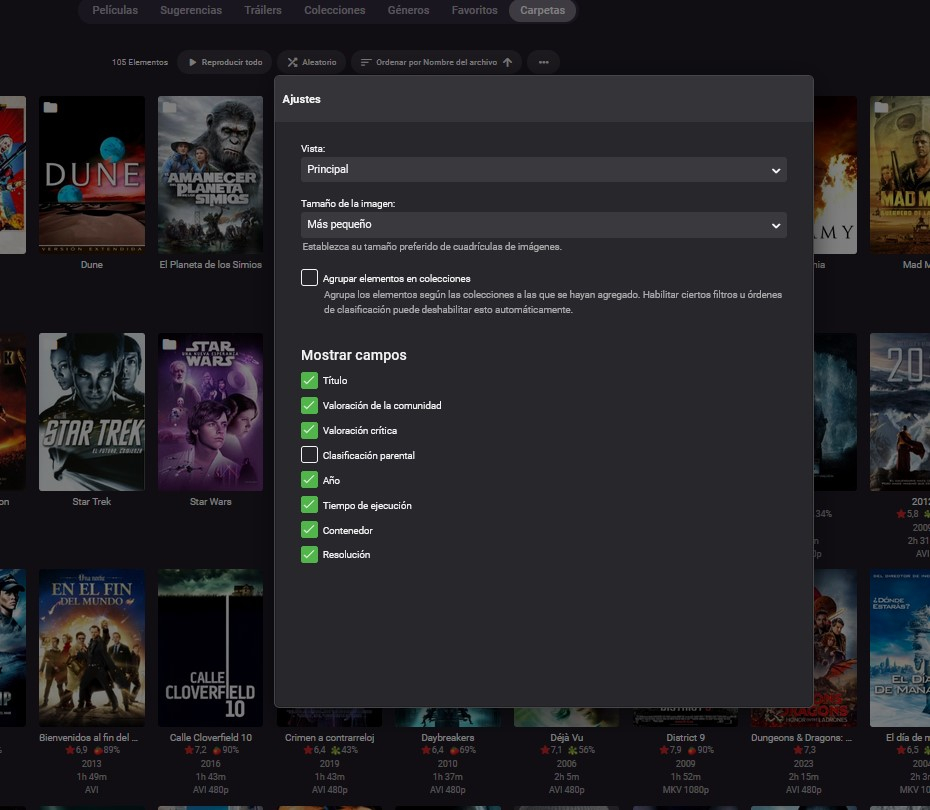The width and height of the screenshot is (930, 810).
Task: Toggle Valoración de la comunidad checkbox
Action: [x=310, y=405]
